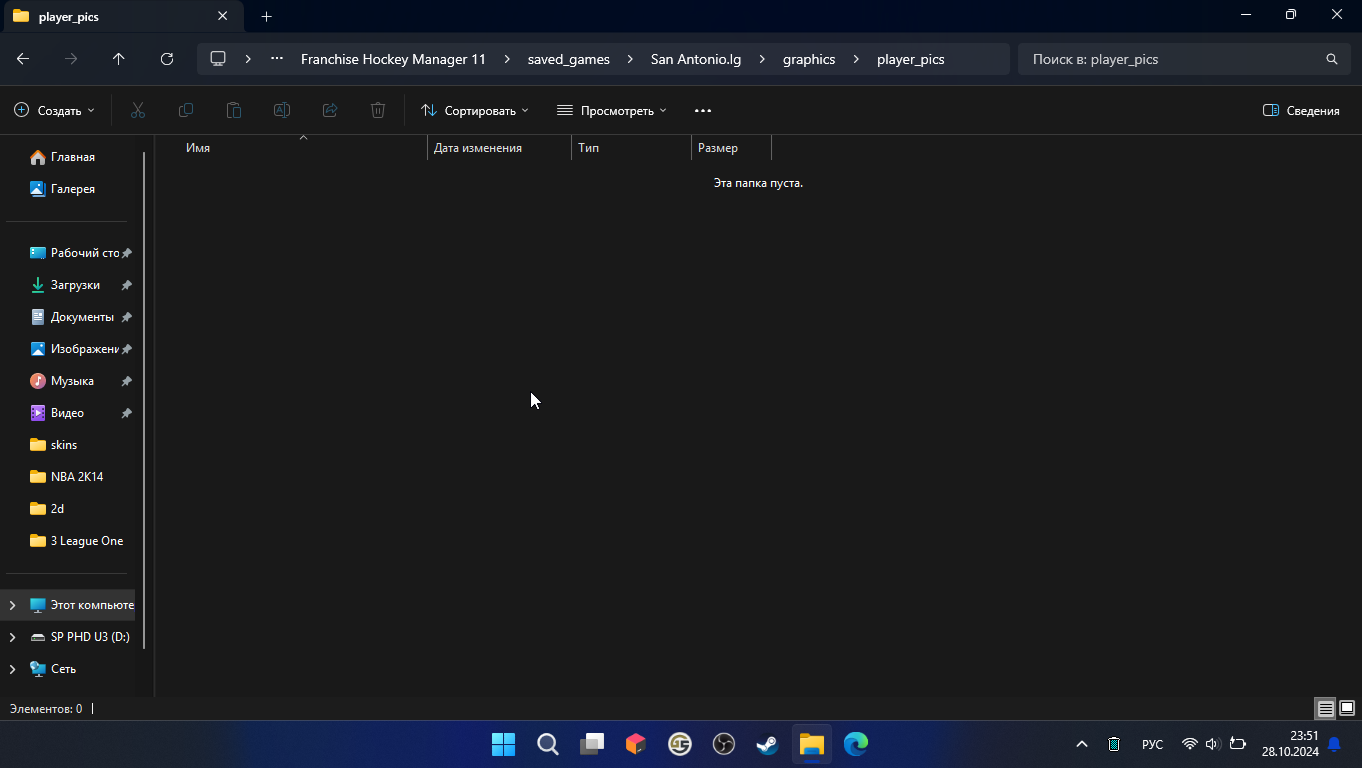Open See more options ellipsis in toolbar
The height and width of the screenshot is (768, 1362).
(x=702, y=111)
